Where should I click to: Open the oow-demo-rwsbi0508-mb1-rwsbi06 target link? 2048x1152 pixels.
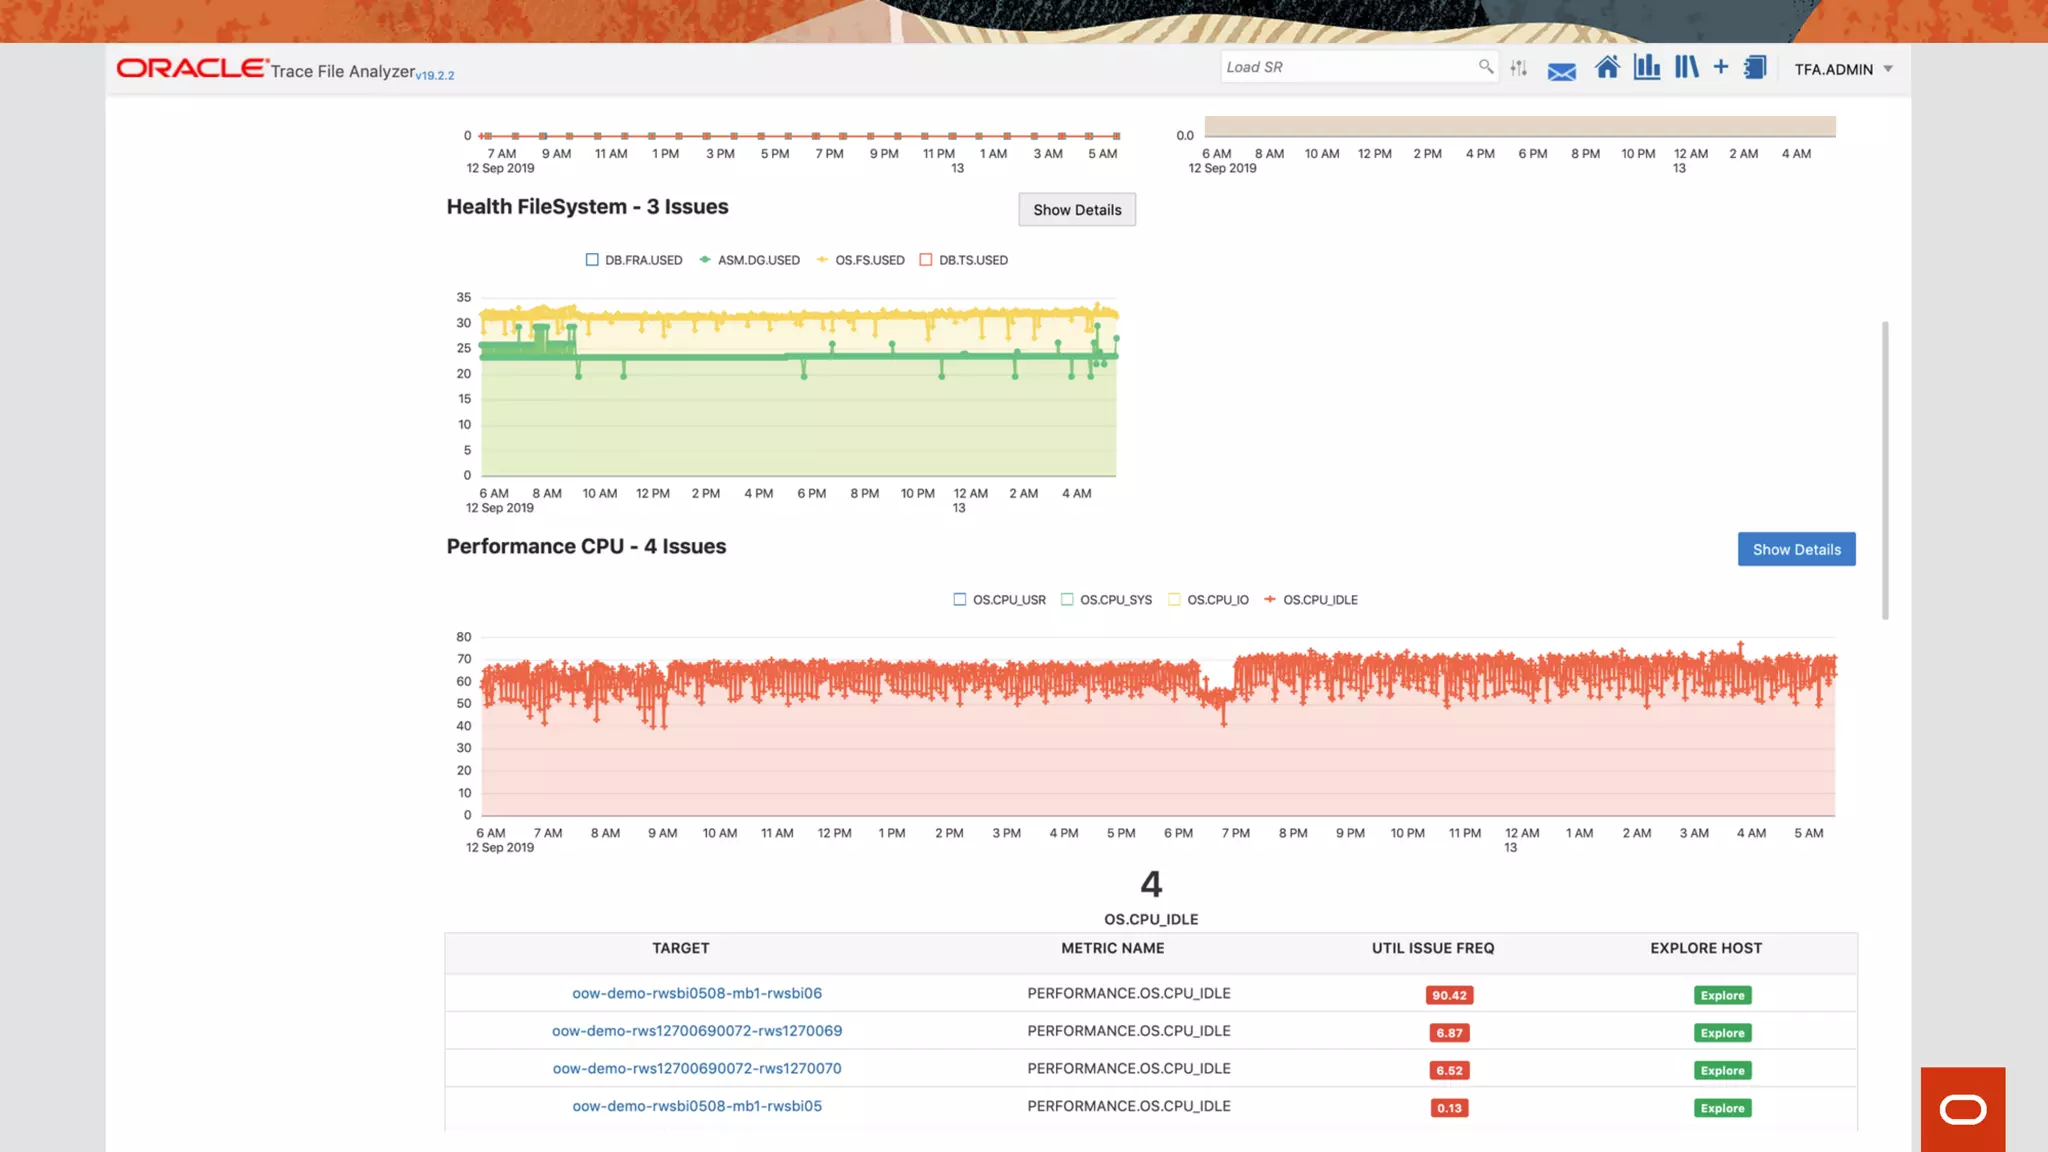(x=697, y=993)
